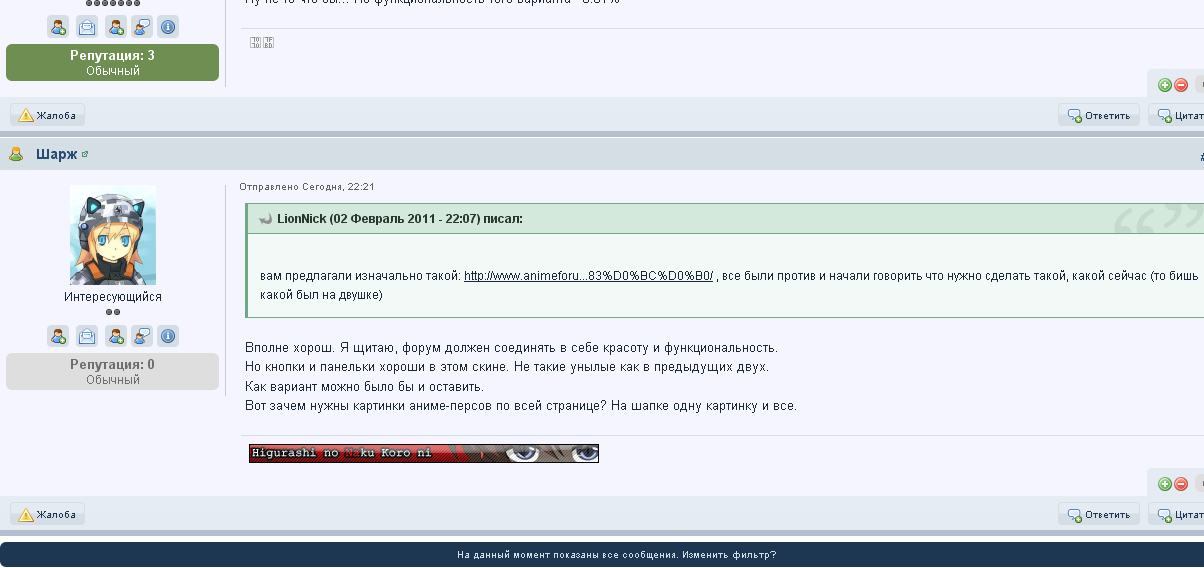Click speech-bubble user icon in Шарж's panel
This screenshot has height=568, width=1204.
pos(142,336)
